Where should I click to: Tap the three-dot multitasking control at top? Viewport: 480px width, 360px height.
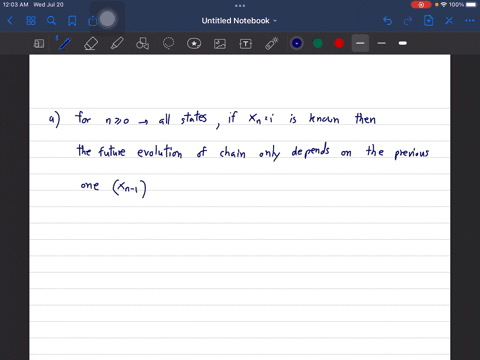click(240, 5)
